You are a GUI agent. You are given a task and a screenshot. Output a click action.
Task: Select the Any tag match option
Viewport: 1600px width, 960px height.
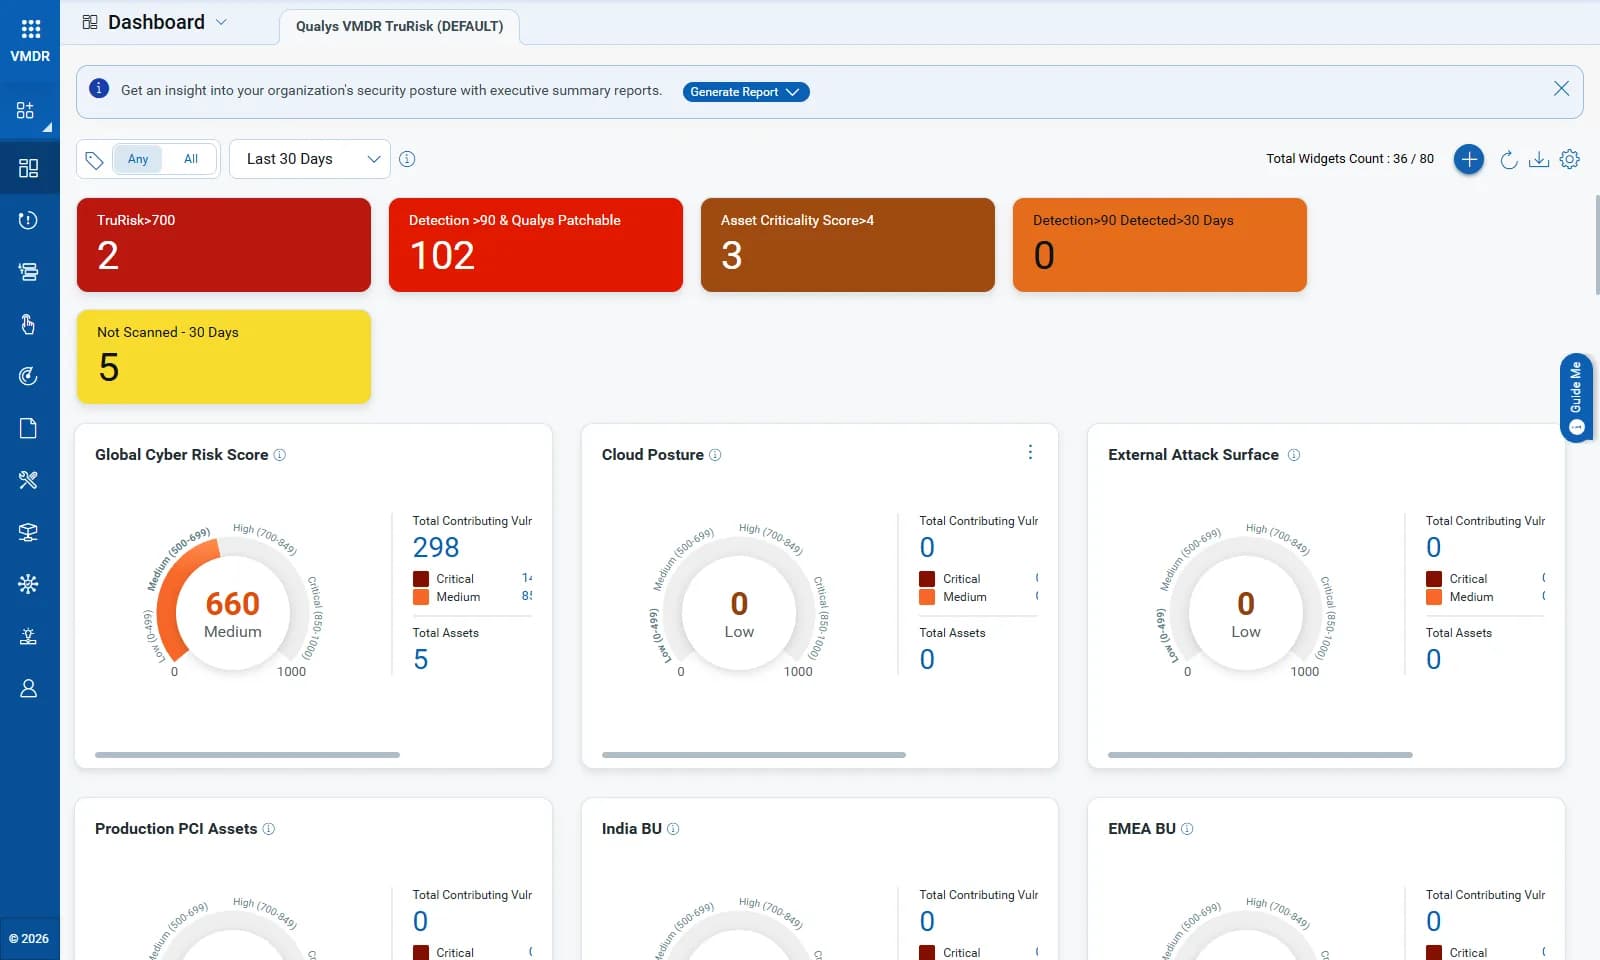point(138,159)
